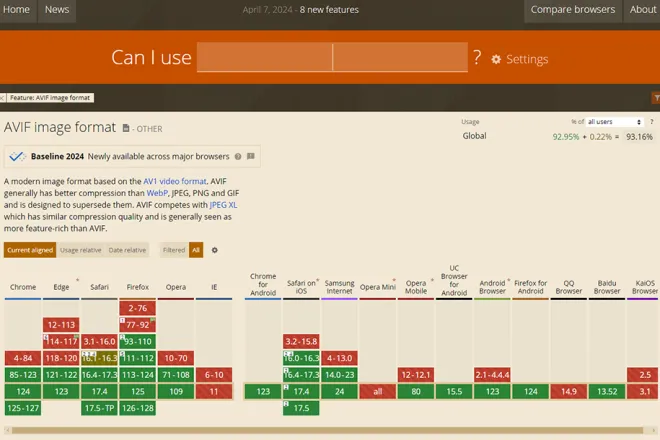Go to Home page
The width and height of the screenshot is (660, 440).
tap(16, 10)
